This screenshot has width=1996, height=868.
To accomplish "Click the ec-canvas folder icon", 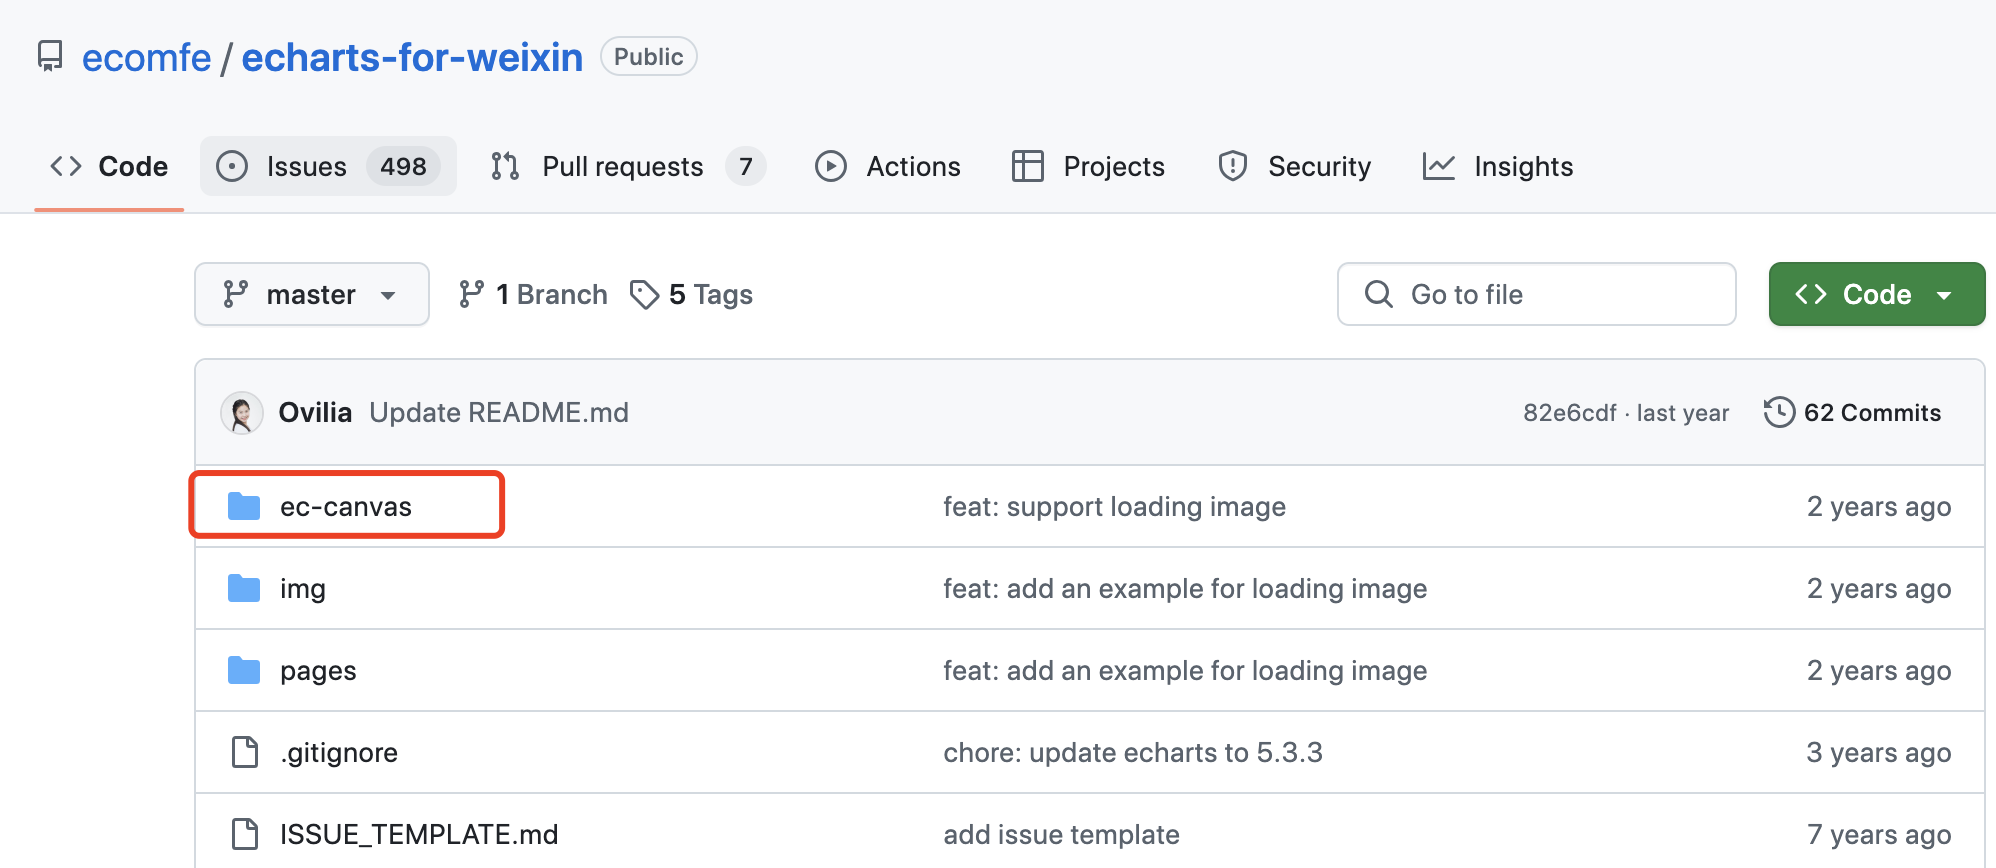I will click(244, 507).
